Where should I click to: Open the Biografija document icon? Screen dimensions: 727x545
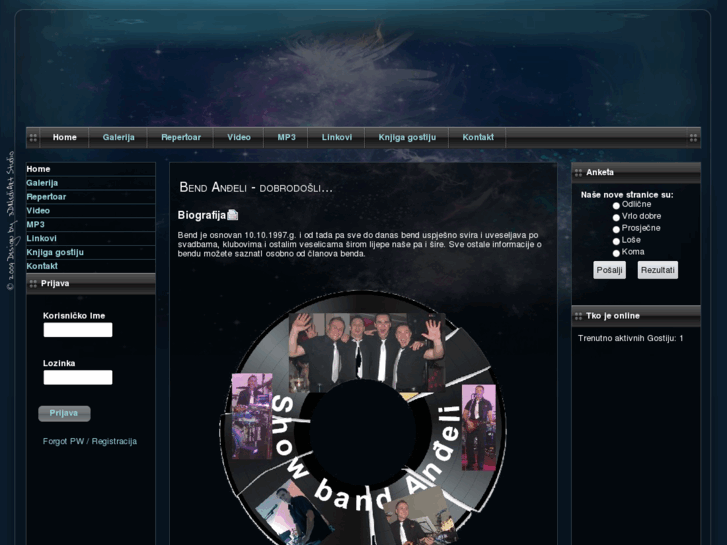point(233,215)
